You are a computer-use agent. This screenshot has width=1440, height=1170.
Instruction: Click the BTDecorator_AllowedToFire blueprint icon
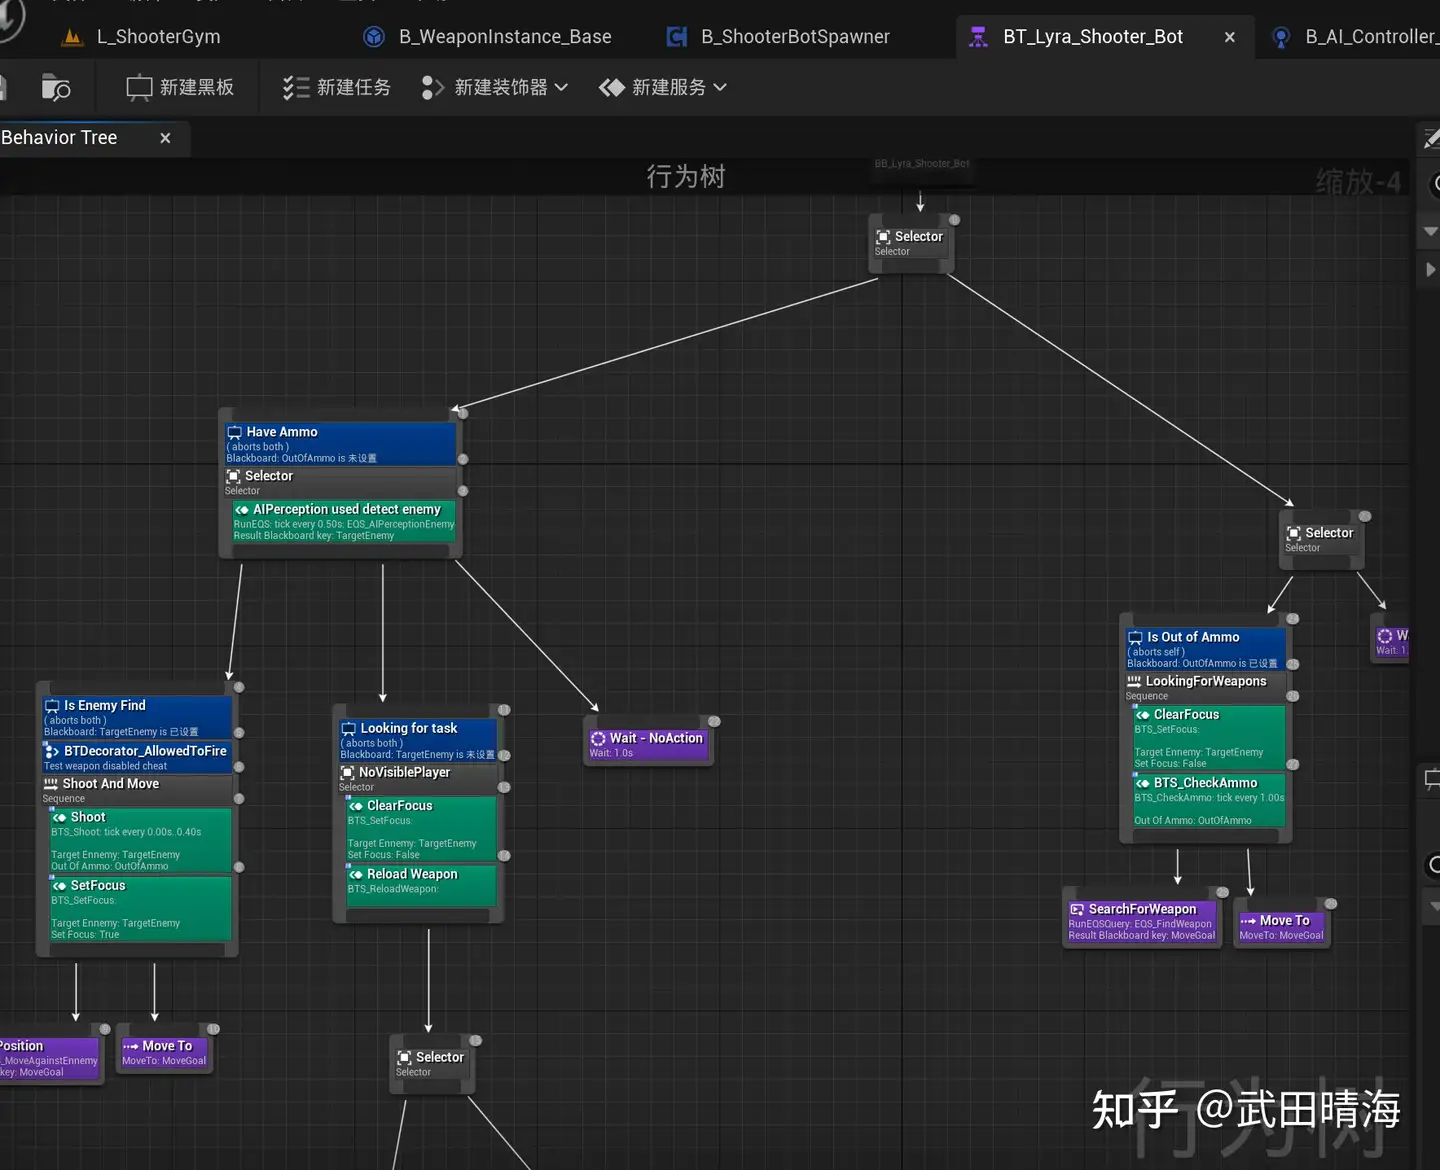(52, 751)
